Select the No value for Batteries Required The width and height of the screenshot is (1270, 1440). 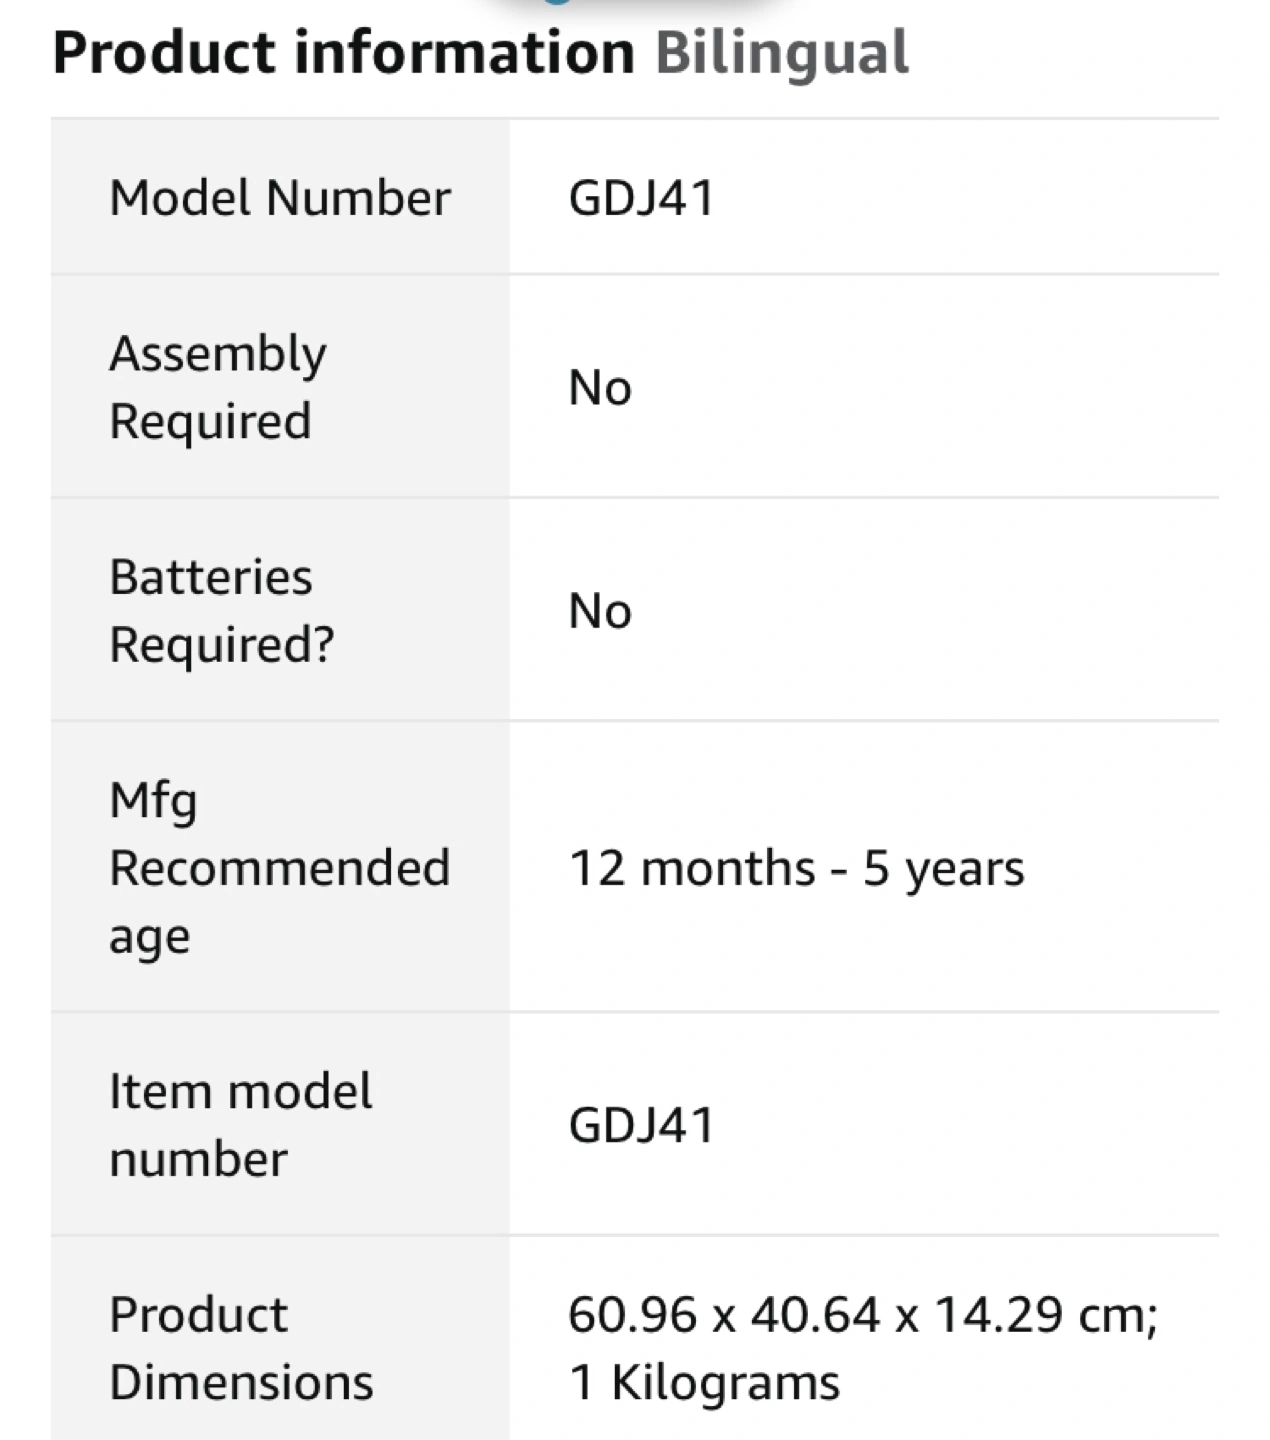[x=600, y=610]
